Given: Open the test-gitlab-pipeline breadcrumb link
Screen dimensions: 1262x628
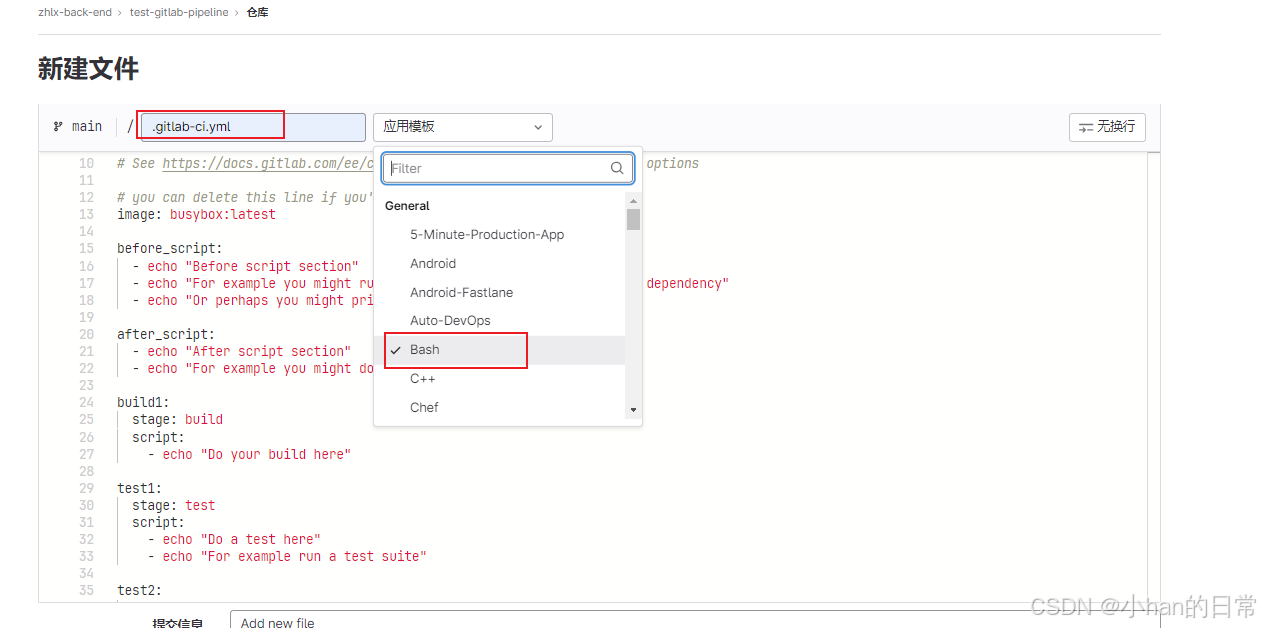Looking at the screenshot, I should coord(179,13).
